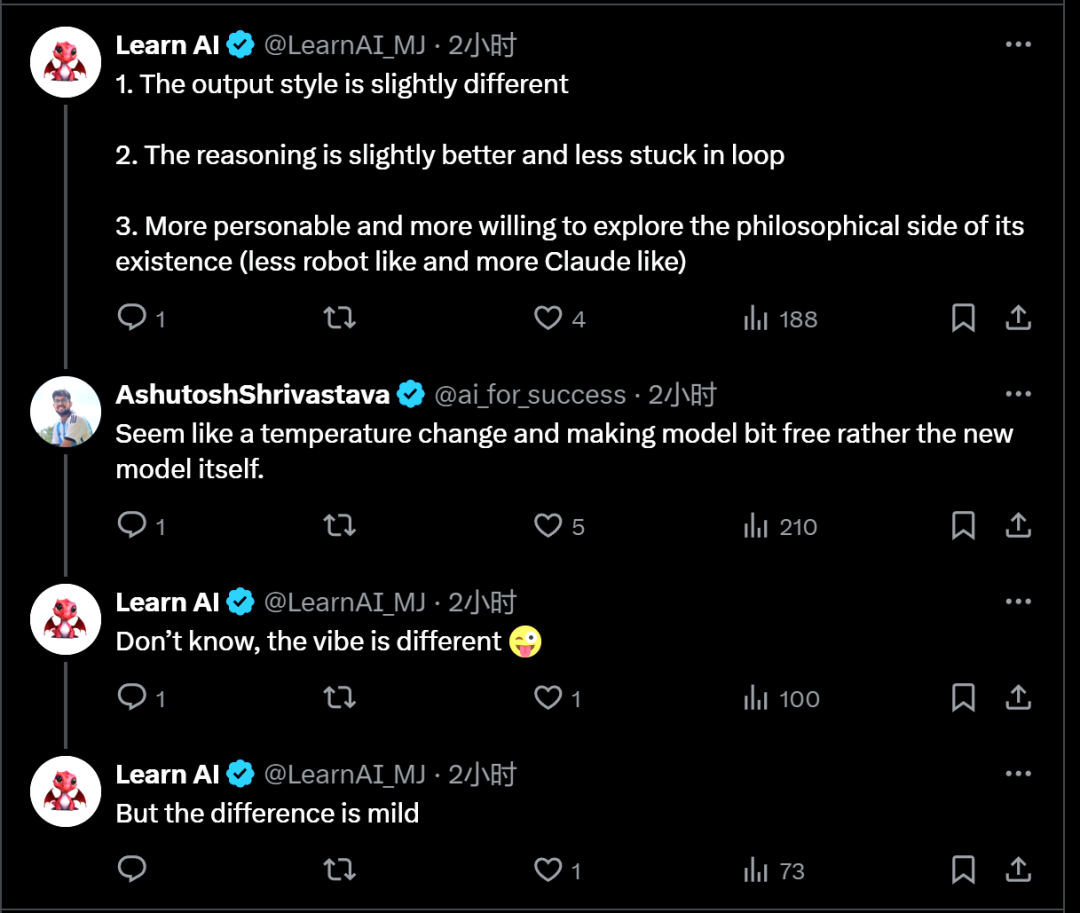Bookmark the first Learn AI tweet

pyautogui.click(x=963, y=317)
